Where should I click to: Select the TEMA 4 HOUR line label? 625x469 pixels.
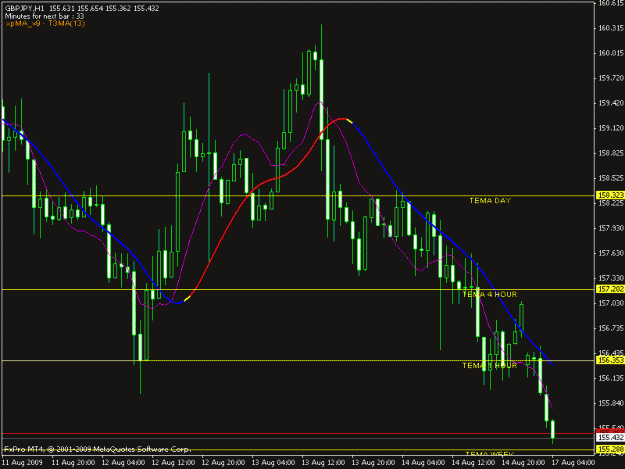click(x=489, y=294)
